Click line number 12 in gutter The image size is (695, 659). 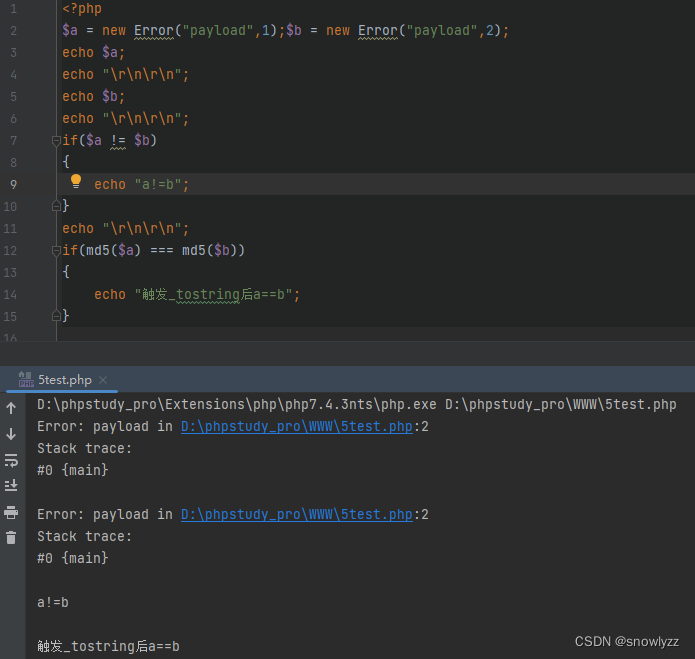pyautogui.click(x=10, y=250)
